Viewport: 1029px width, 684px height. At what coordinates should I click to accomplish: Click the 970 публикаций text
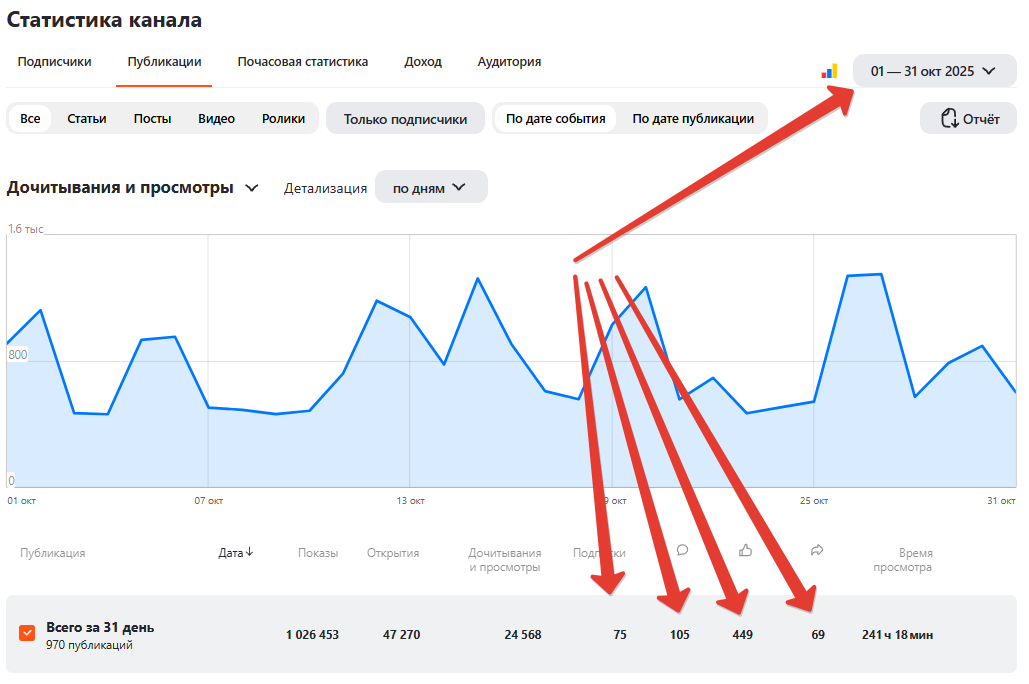tap(89, 645)
